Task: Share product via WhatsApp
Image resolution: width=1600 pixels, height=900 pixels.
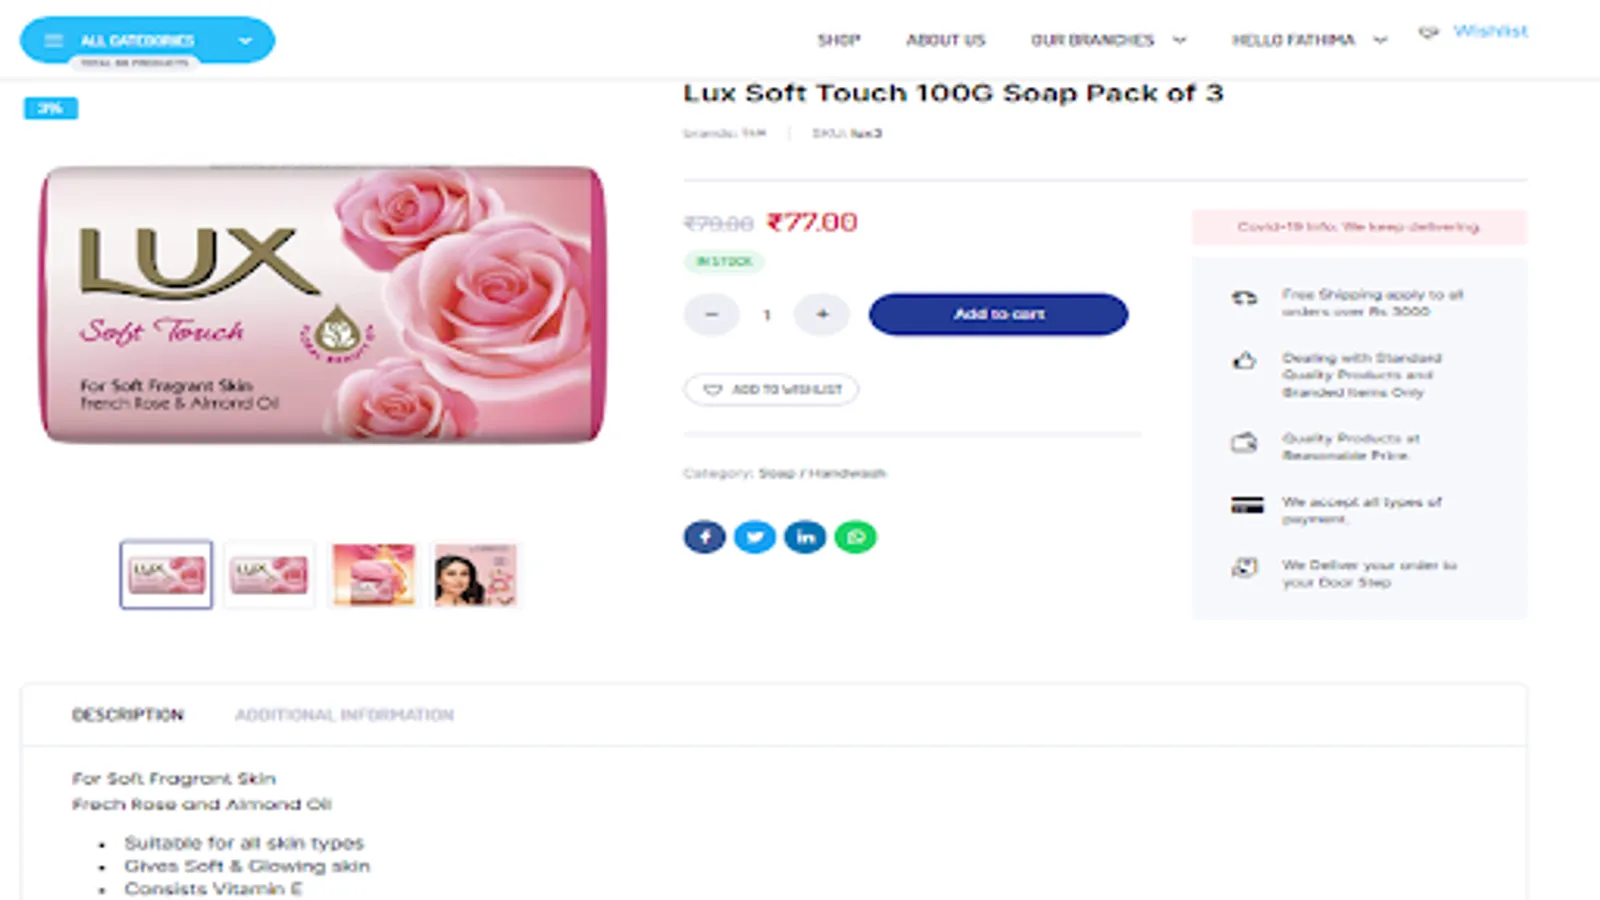Action: (x=856, y=537)
